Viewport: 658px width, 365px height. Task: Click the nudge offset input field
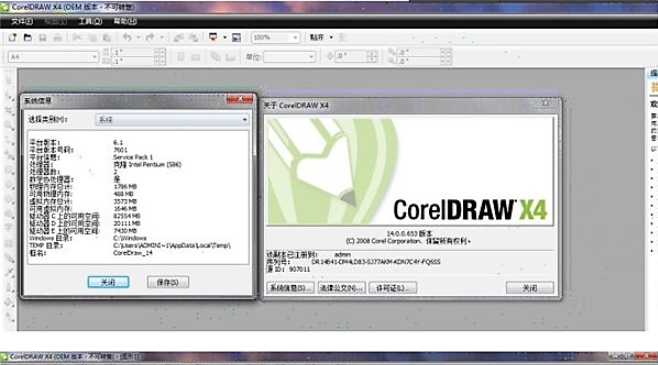tap(352, 56)
